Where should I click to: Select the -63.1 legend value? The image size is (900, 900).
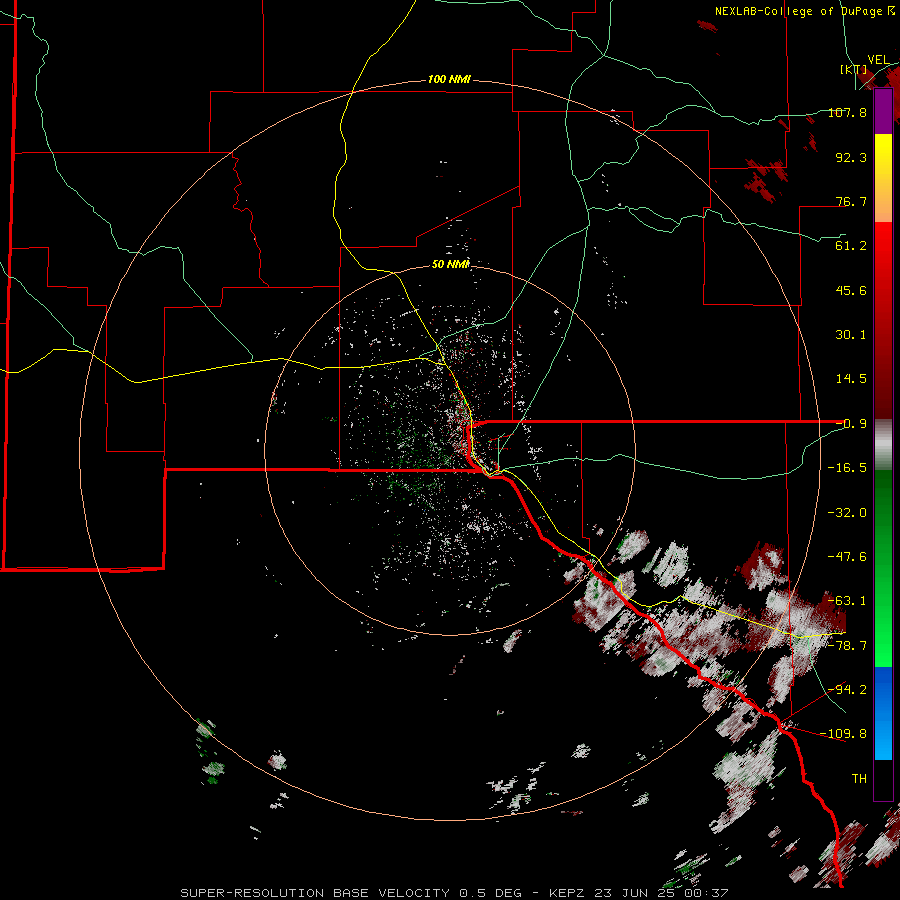[x=847, y=601]
